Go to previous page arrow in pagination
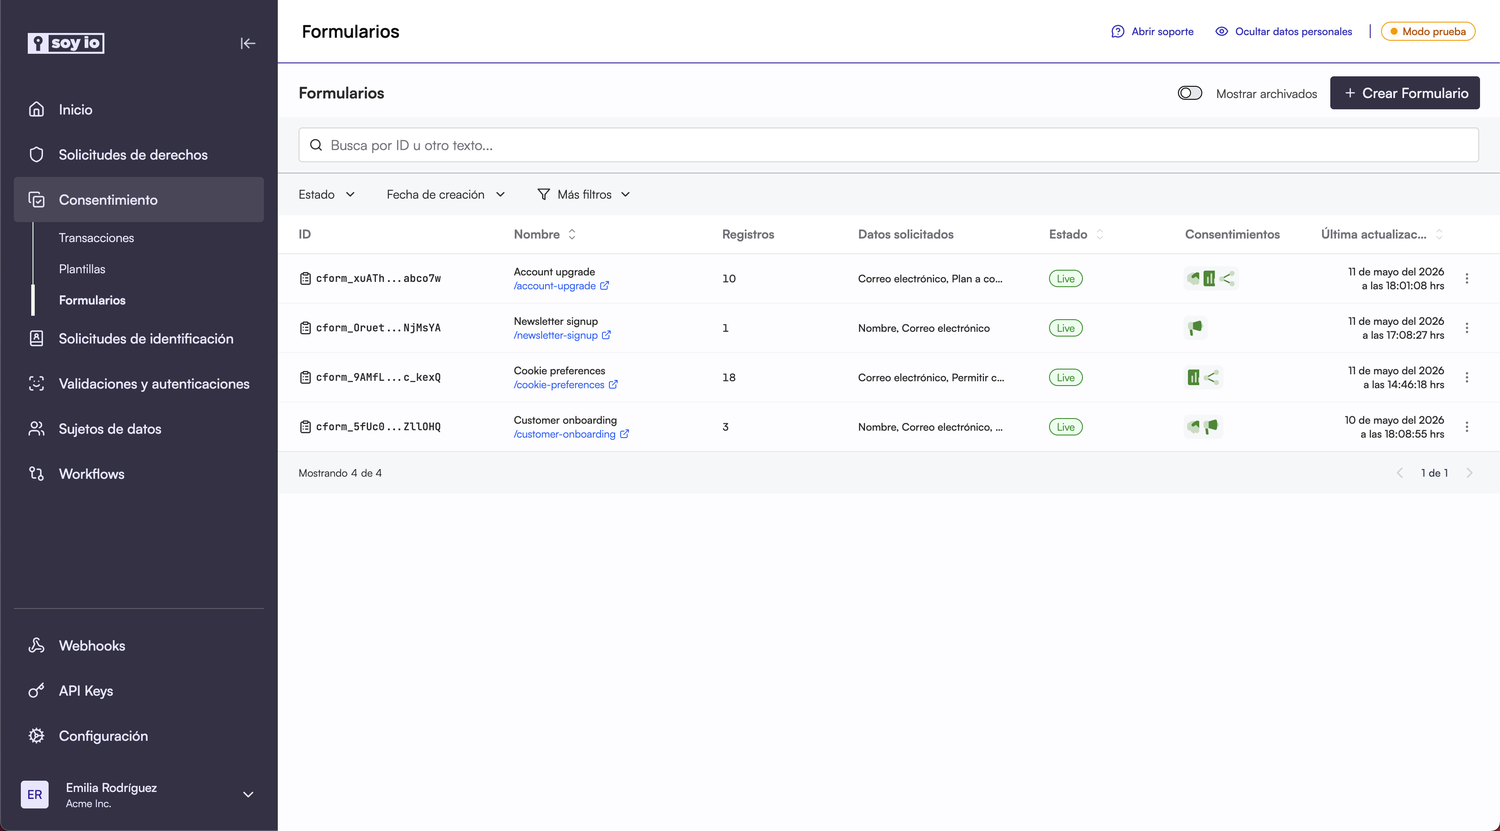This screenshot has height=831, width=1500. [x=1399, y=473]
